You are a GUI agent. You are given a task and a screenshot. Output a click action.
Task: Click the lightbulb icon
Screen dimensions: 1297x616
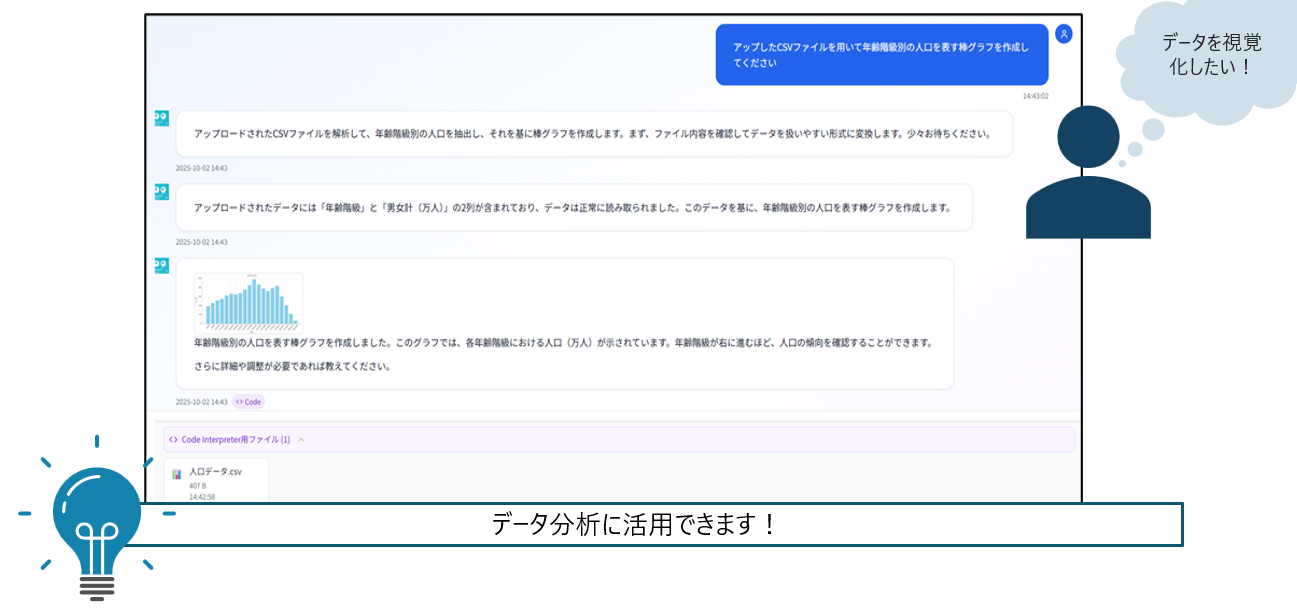[x=96, y=520]
